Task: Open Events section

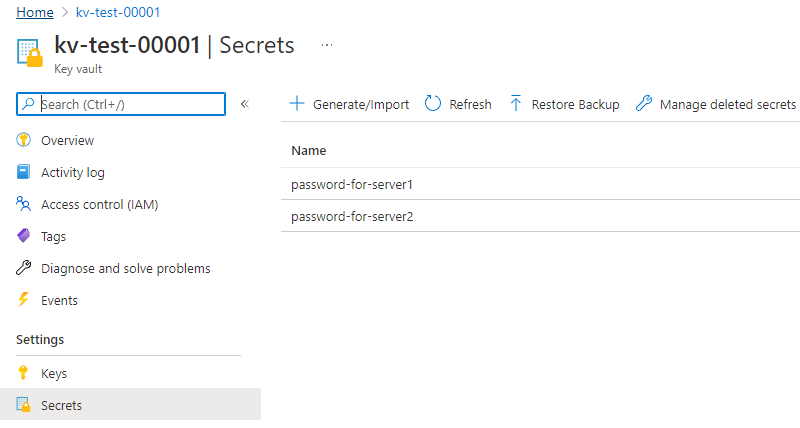Action: 59,300
